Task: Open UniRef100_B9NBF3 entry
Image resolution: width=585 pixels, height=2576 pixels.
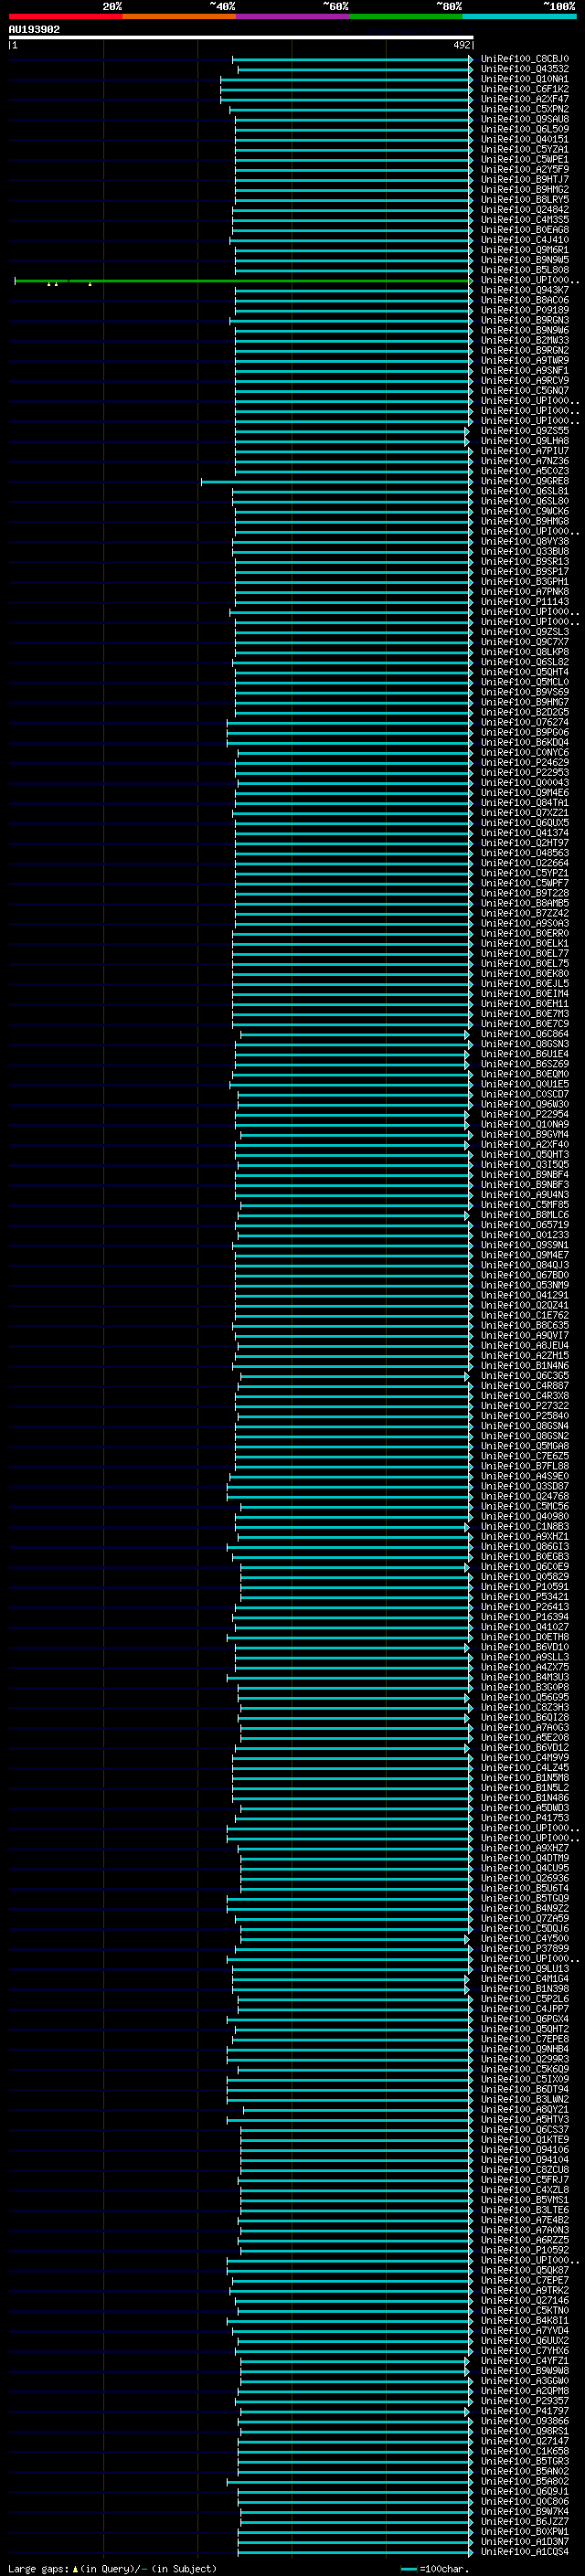Action: click(524, 1185)
